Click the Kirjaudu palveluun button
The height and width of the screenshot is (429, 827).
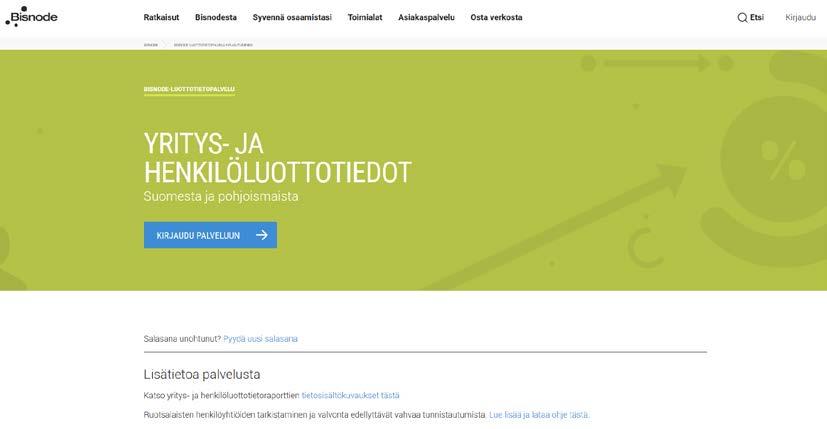point(210,235)
